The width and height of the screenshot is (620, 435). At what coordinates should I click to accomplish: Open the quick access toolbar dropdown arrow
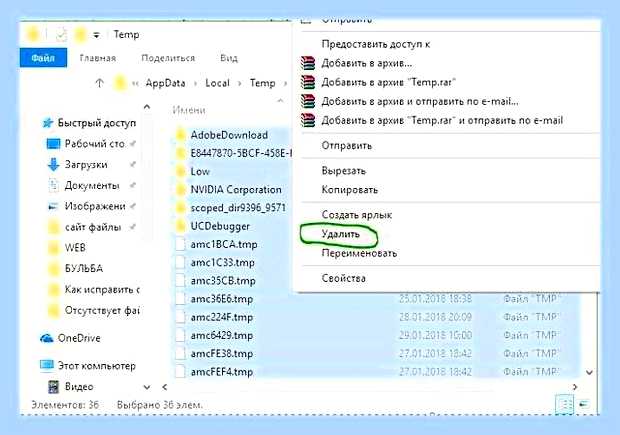click(x=96, y=36)
